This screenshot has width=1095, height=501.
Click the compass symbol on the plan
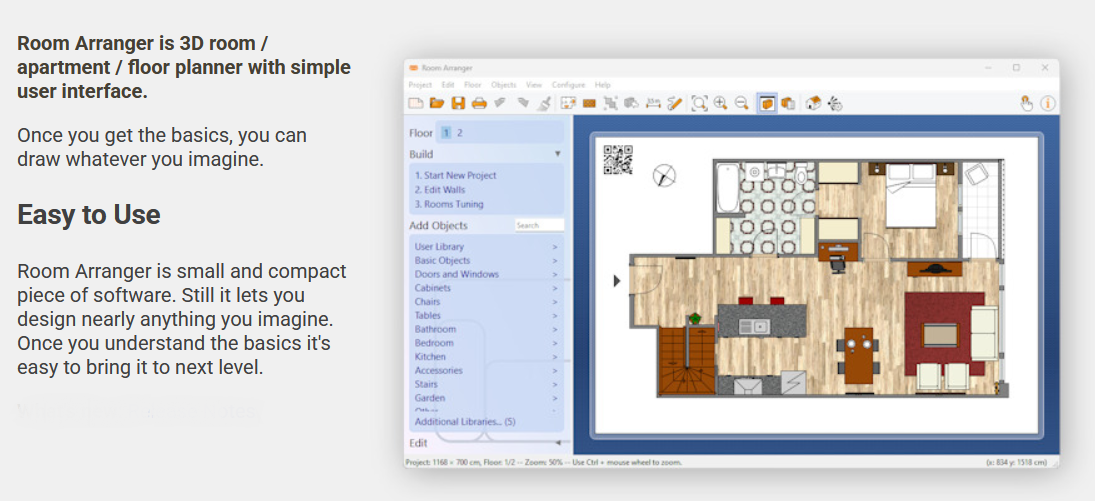[664, 175]
